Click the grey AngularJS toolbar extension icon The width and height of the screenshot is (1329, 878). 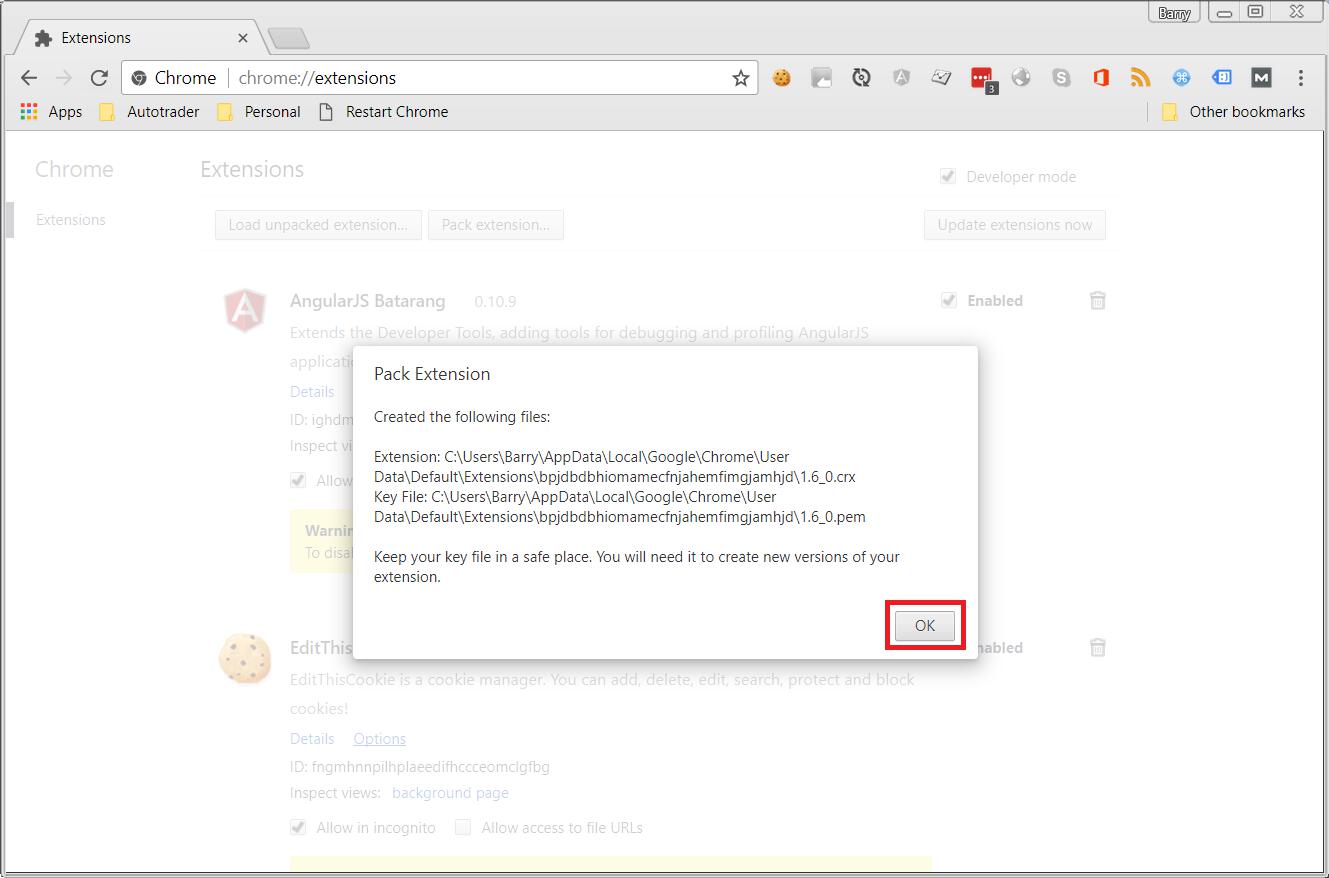point(901,78)
